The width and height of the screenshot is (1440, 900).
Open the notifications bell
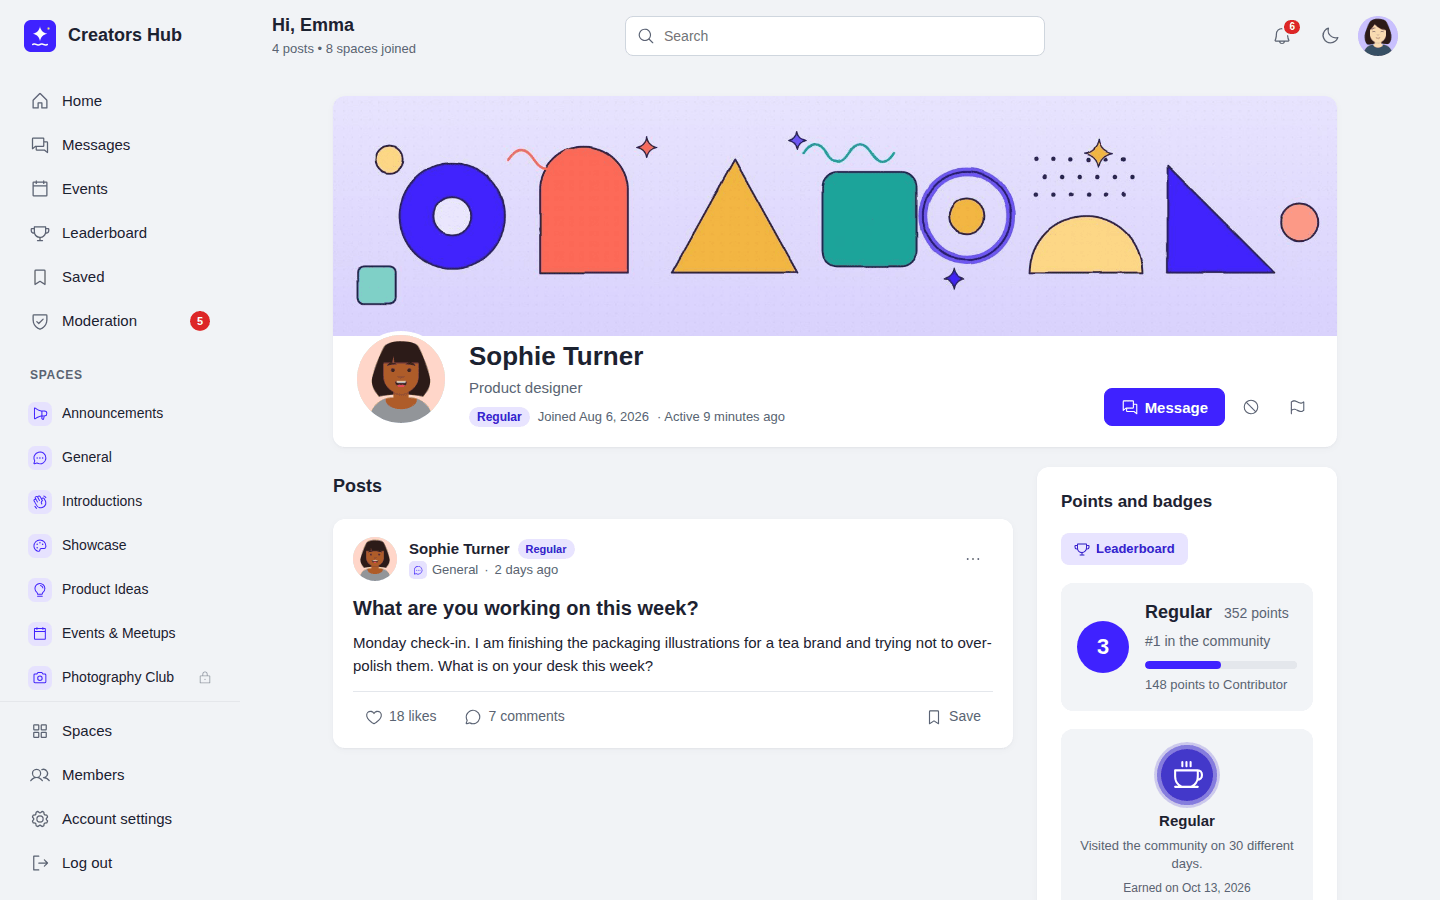click(x=1282, y=36)
